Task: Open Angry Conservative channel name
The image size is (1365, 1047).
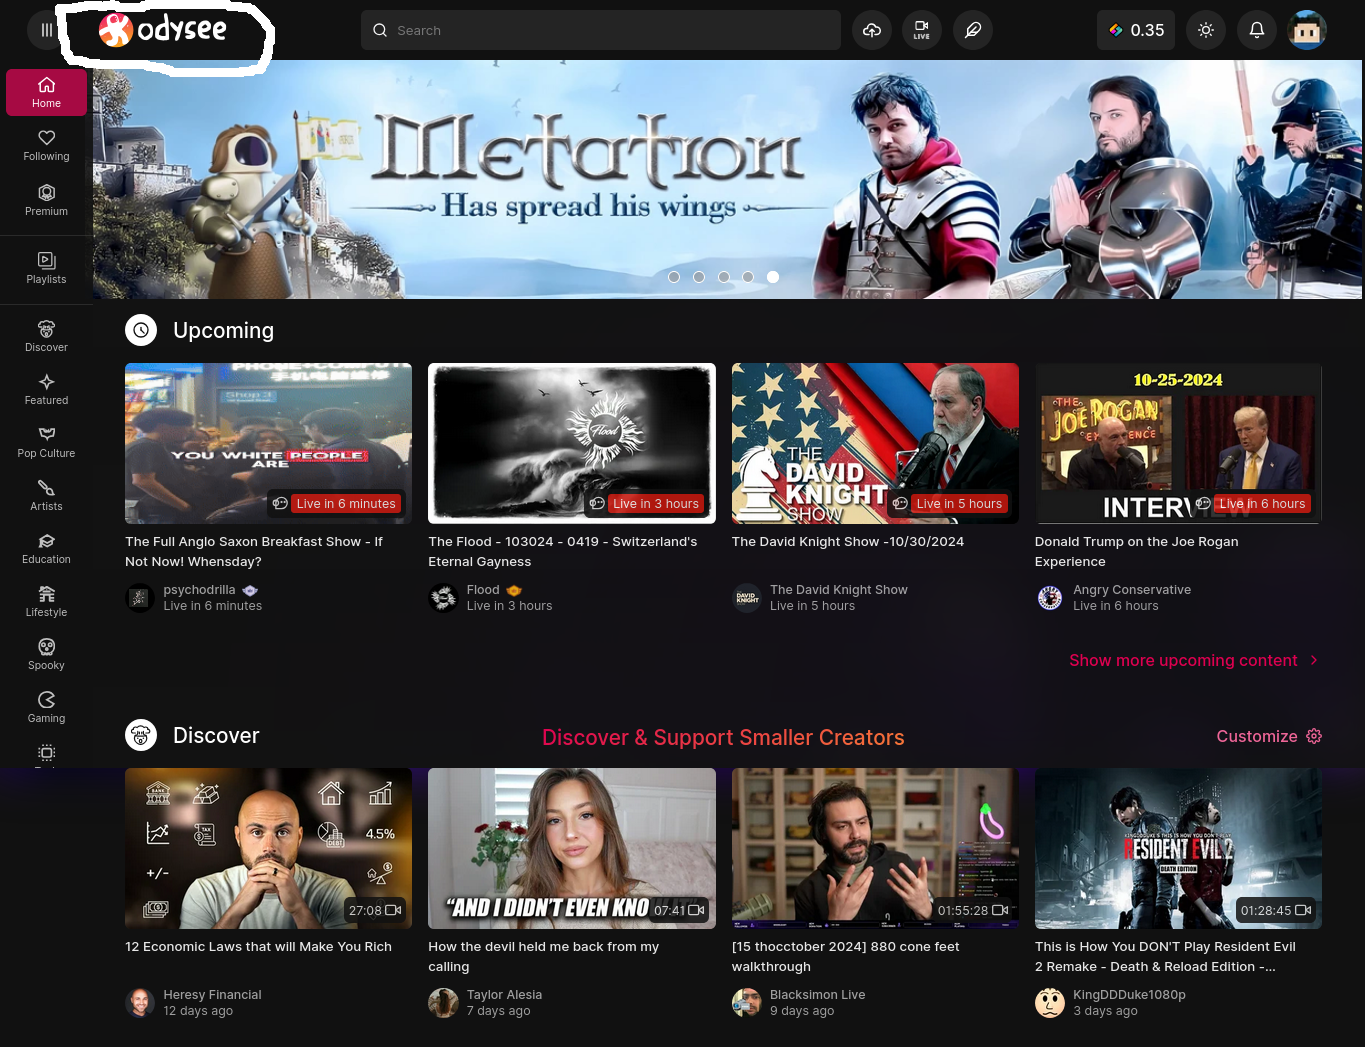Action: pos(1132,590)
